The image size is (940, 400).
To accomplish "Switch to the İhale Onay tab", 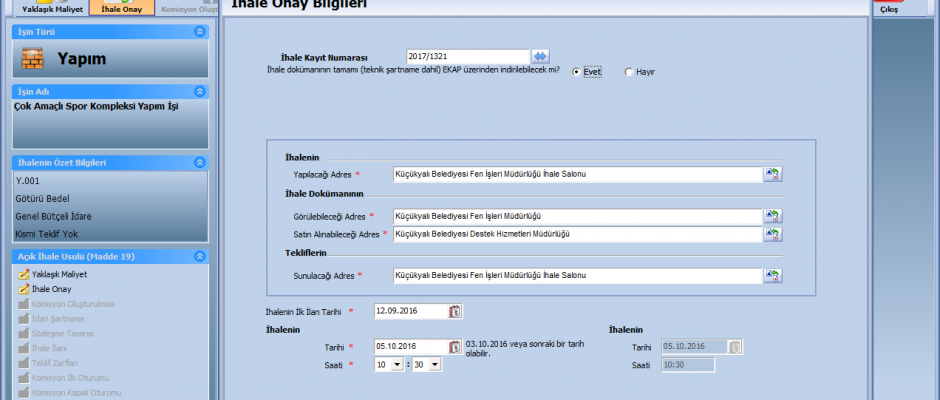I will (x=122, y=7).
